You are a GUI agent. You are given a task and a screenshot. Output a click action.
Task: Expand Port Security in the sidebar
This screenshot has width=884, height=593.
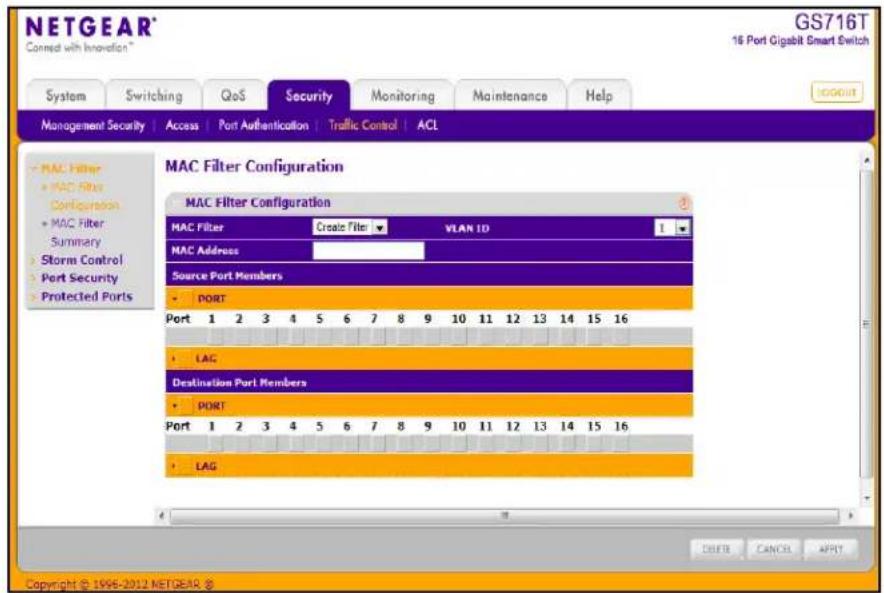pos(79,278)
